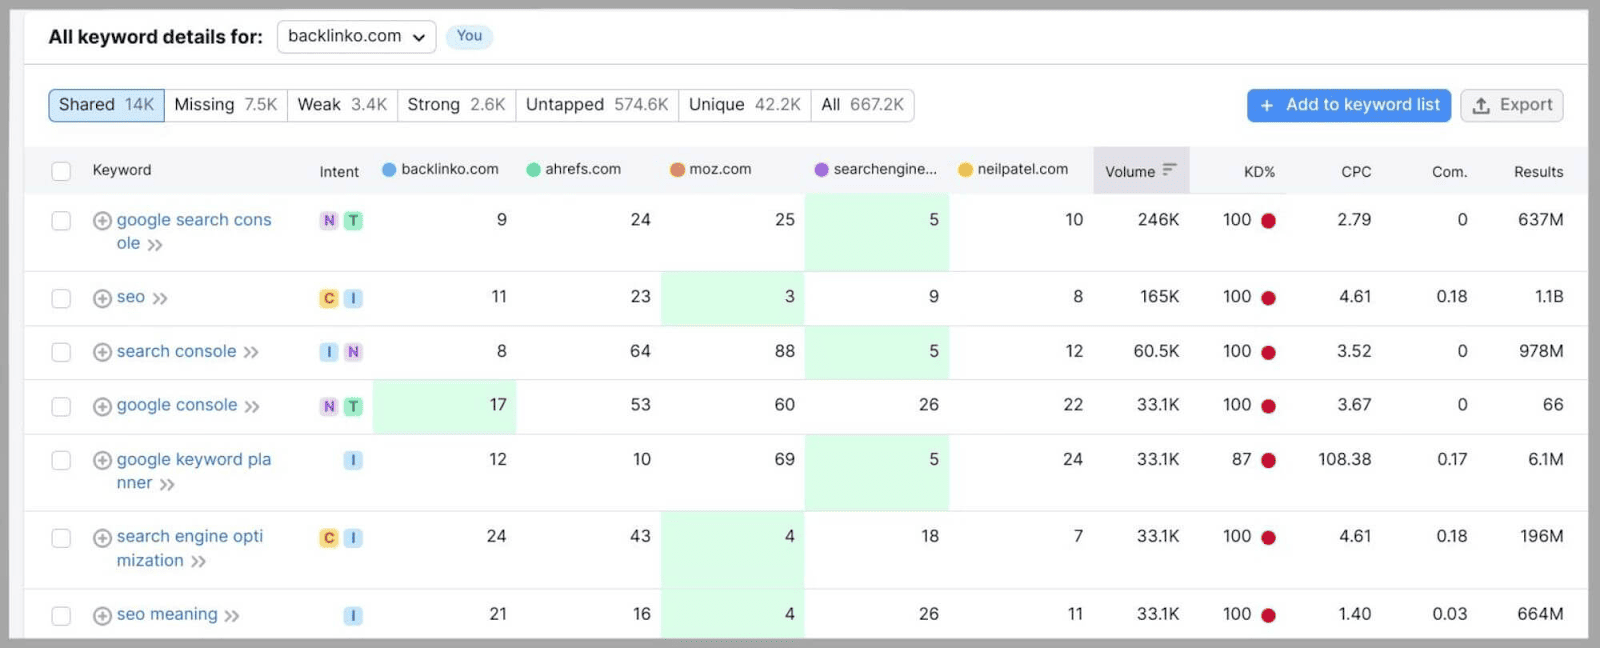This screenshot has width=1600, height=648.
Task: Click the KD% column header
Action: point(1259,172)
